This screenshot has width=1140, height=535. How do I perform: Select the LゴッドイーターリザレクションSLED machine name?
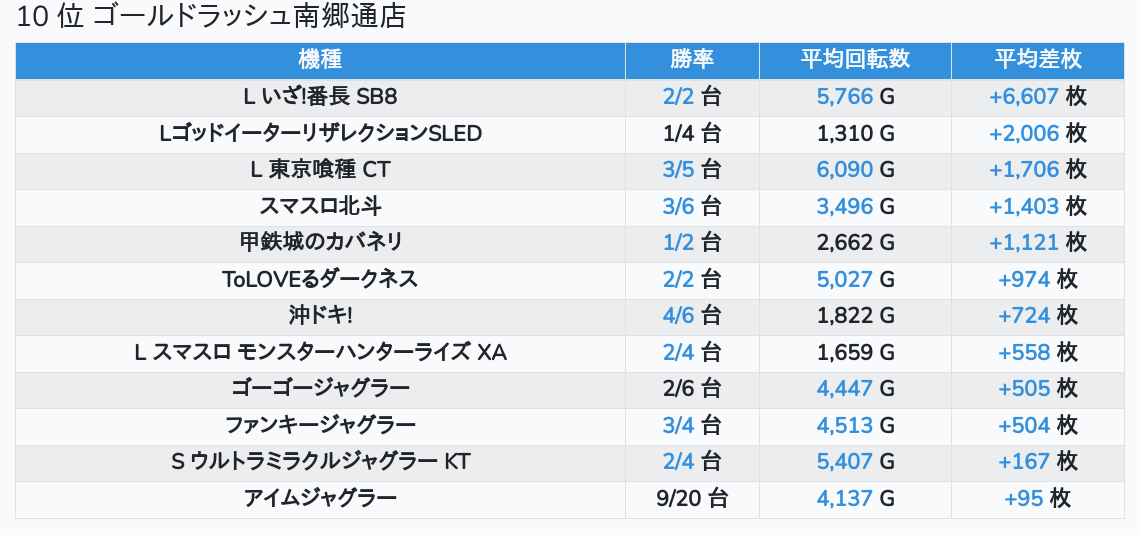pyautogui.click(x=320, y=134)
